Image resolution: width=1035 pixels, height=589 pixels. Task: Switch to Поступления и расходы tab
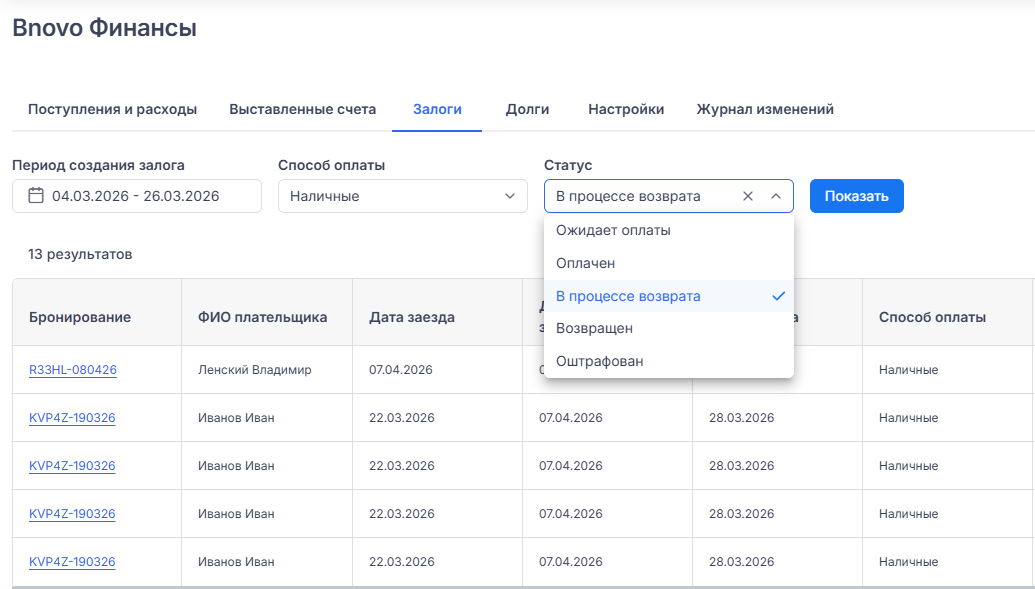click(x=112, y=109)
